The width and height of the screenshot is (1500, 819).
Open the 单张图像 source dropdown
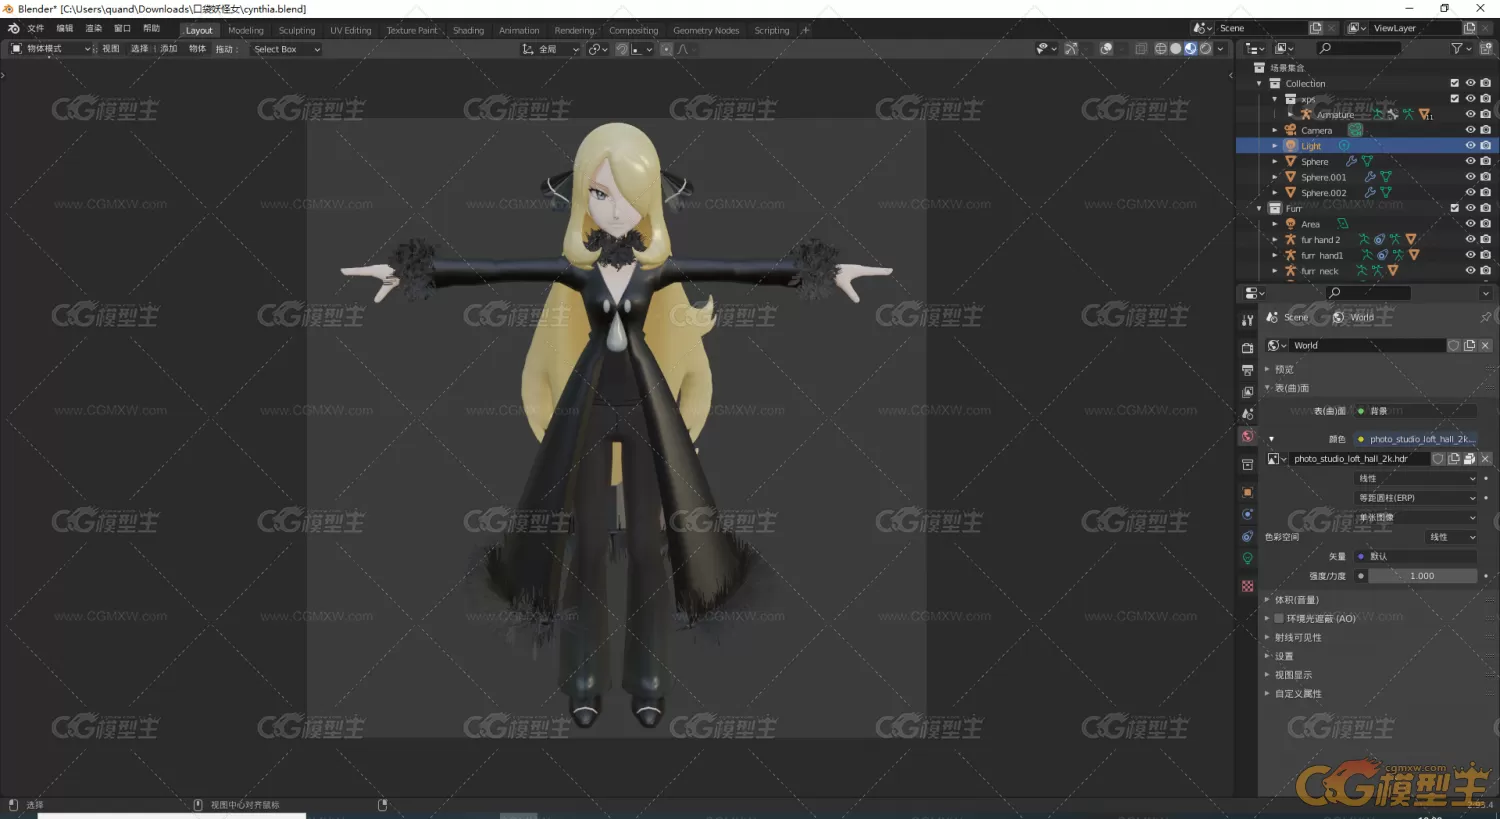(1416, 518)
